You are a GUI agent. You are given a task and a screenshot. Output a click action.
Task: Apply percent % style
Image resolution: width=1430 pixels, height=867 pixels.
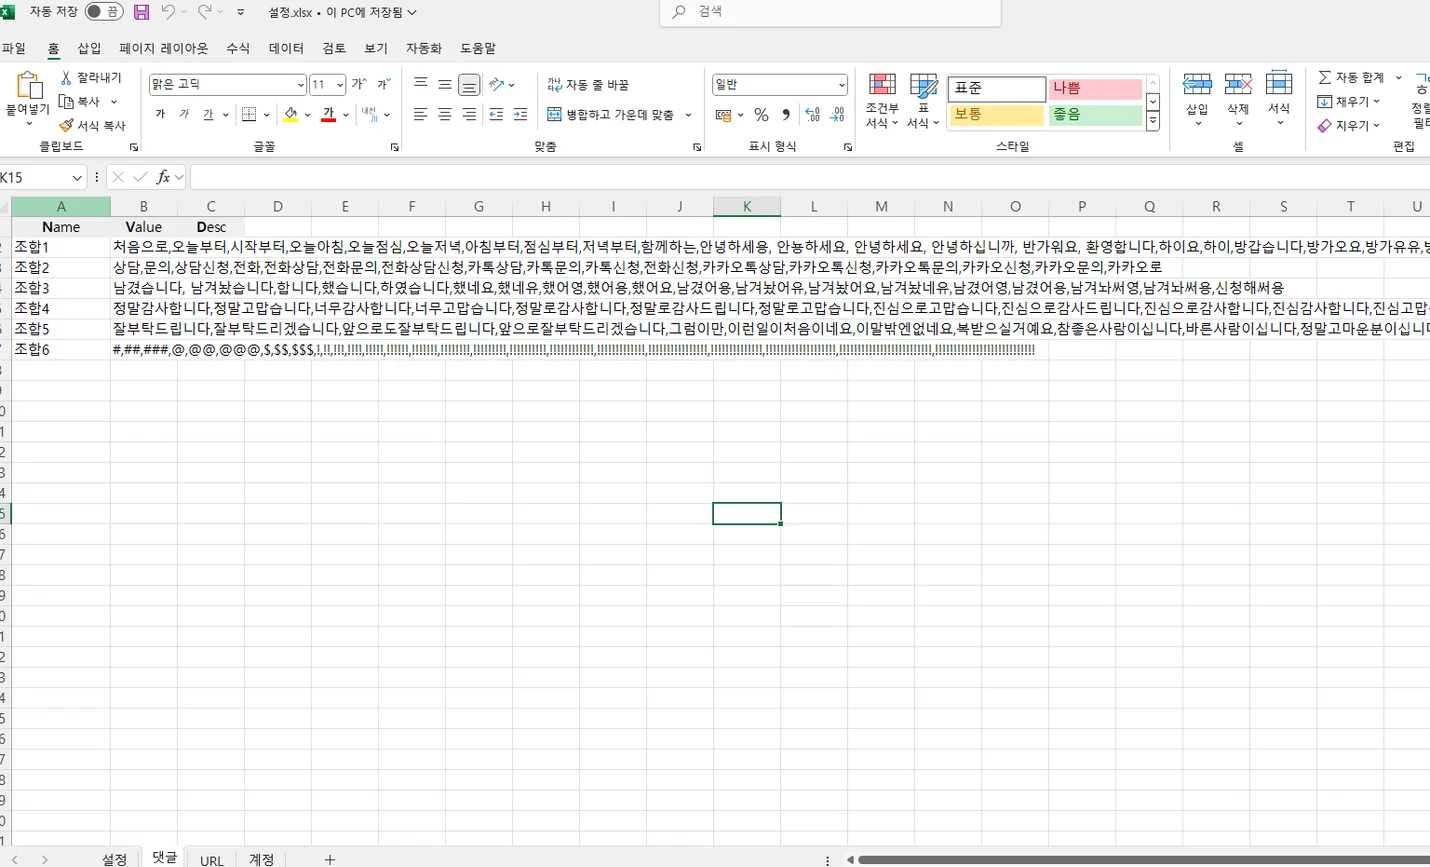(x=762, y=115)
